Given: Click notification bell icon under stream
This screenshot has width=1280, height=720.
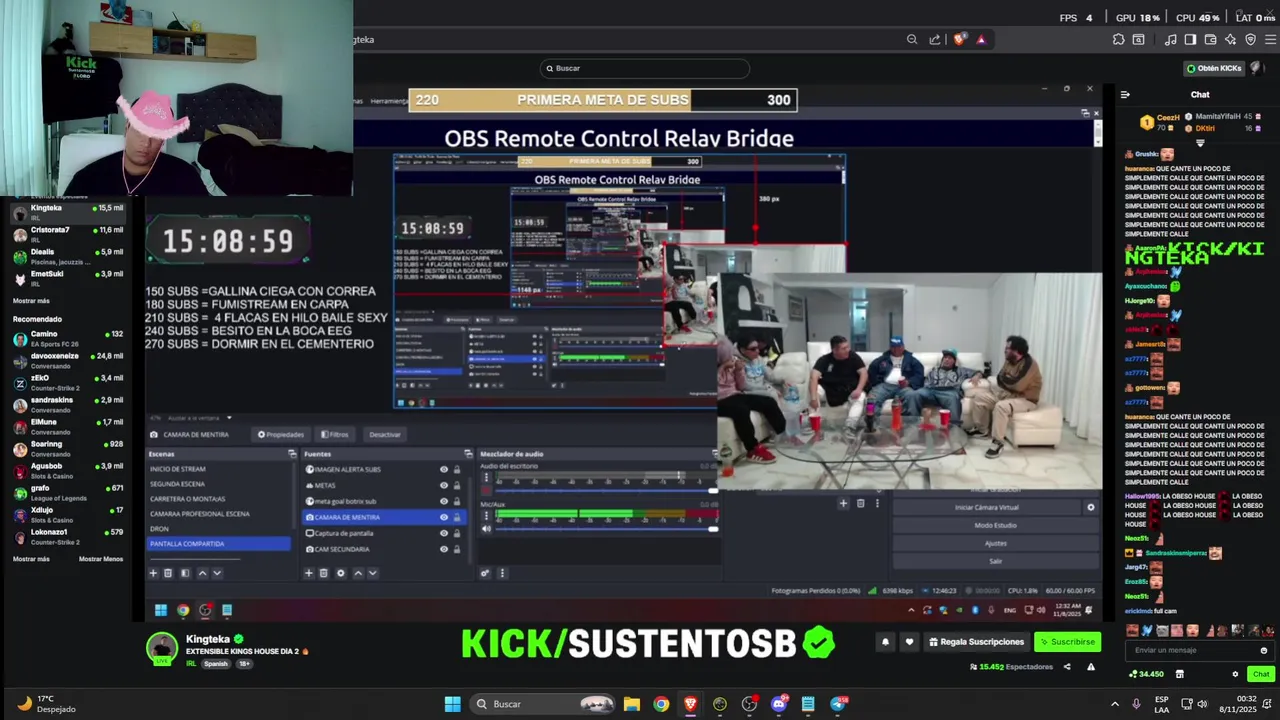Looking at the screenshot, I should (x=885, y=642).
